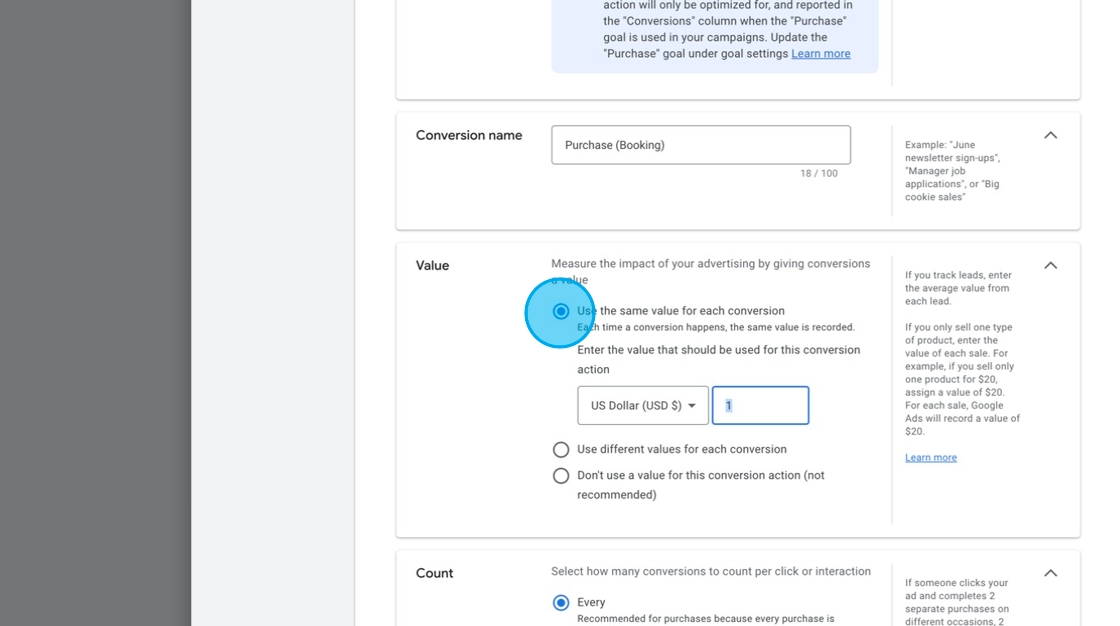
Task: Click the Conversion name label
Action: point(469,134)
